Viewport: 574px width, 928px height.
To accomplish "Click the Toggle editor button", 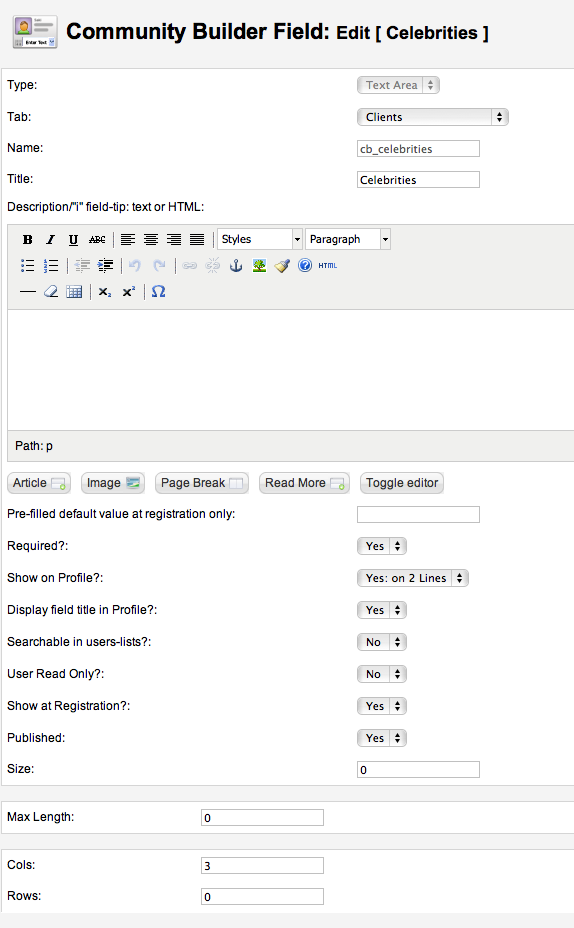I will [x=402, y=483].
